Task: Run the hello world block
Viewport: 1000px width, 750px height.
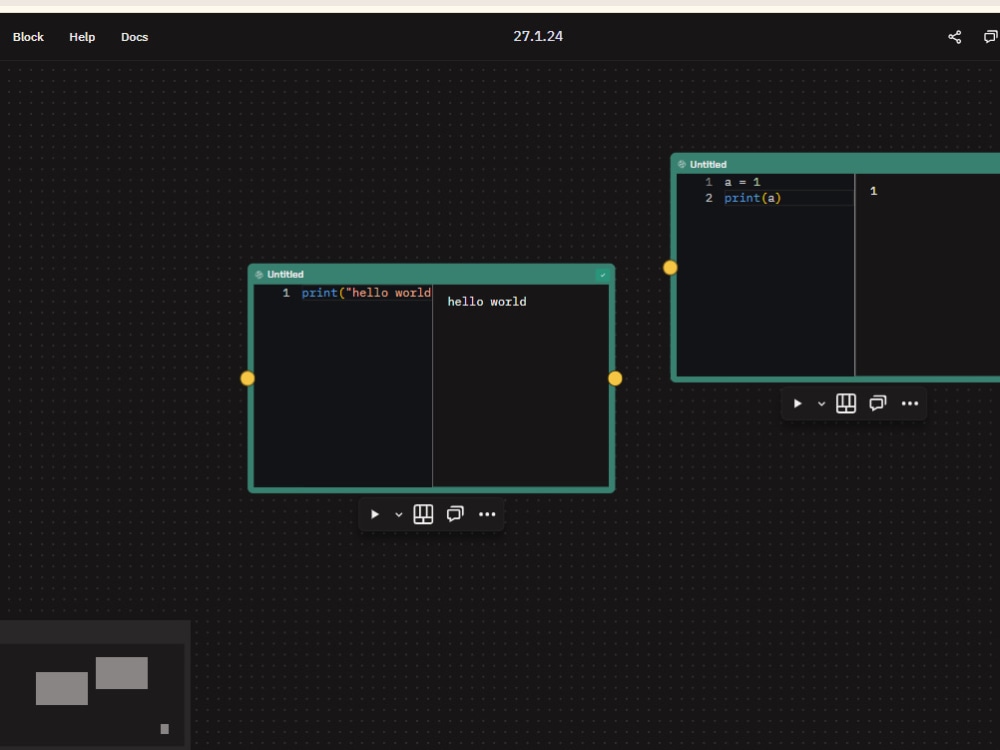Action: [375, 514]
